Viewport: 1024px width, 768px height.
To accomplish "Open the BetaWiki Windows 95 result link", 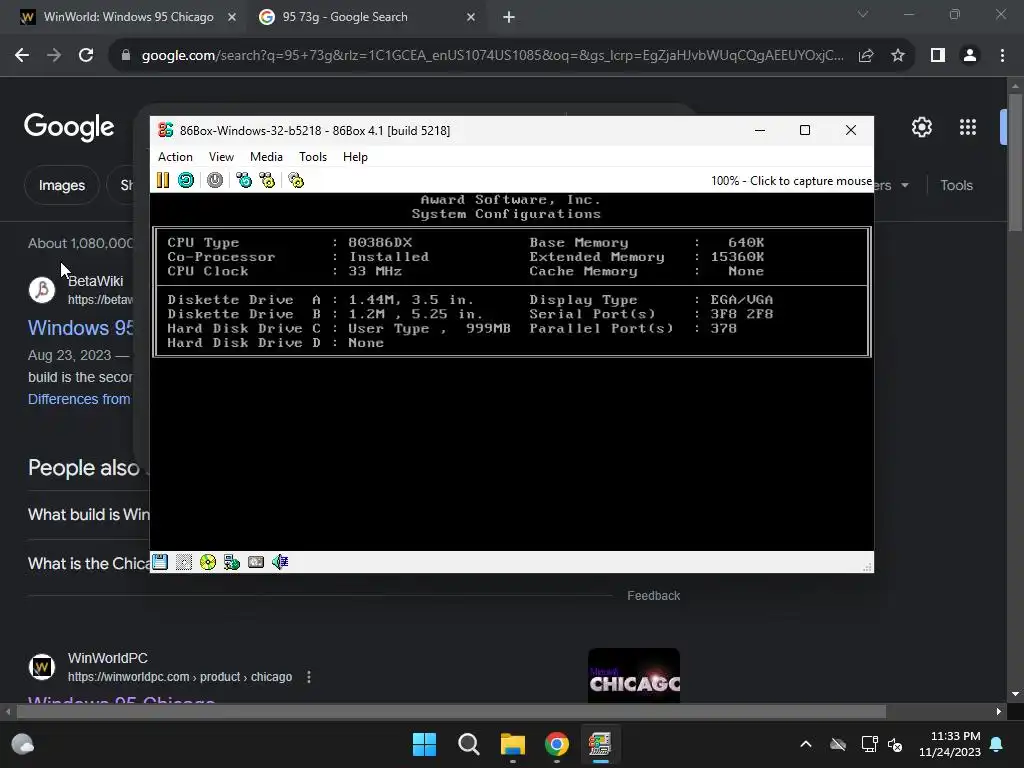I will [80, 327].
